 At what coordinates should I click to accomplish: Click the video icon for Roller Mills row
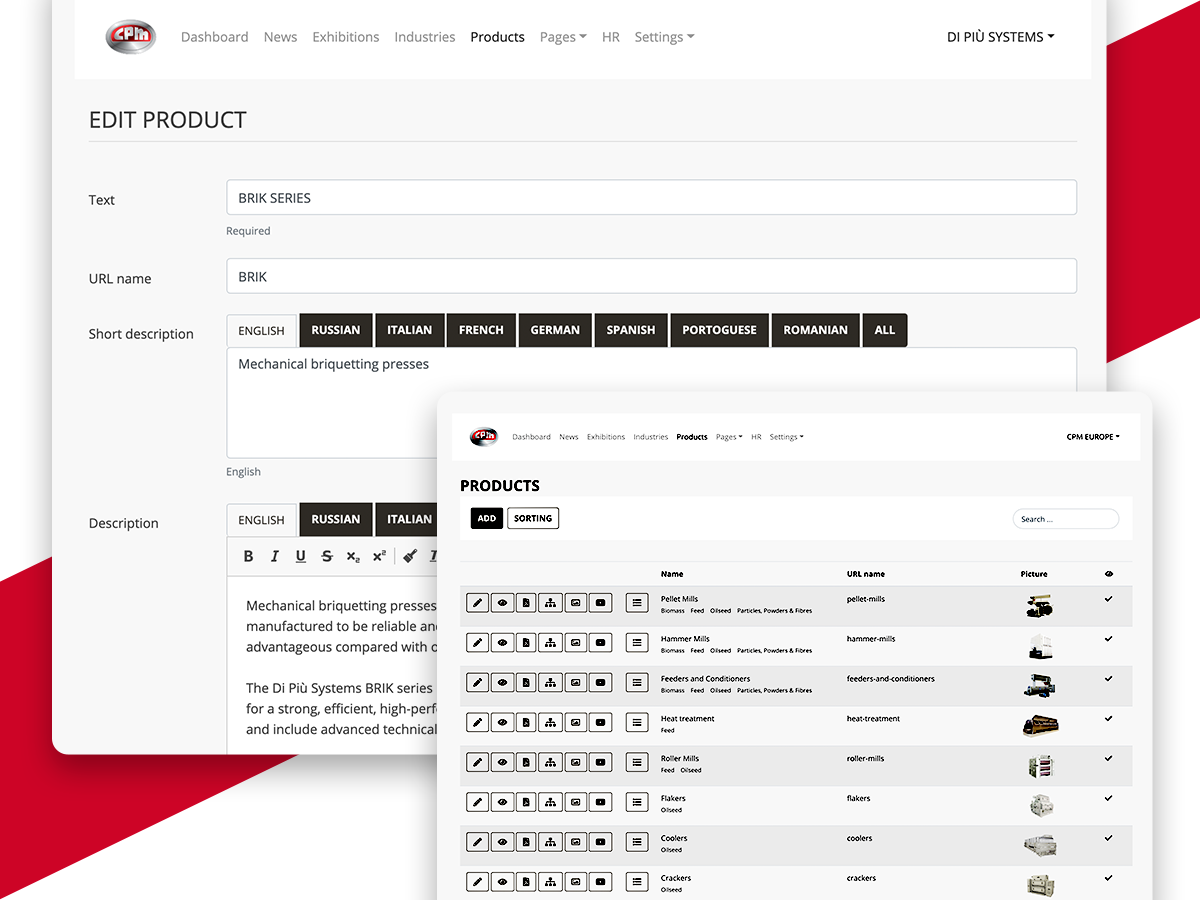(600, 762)
